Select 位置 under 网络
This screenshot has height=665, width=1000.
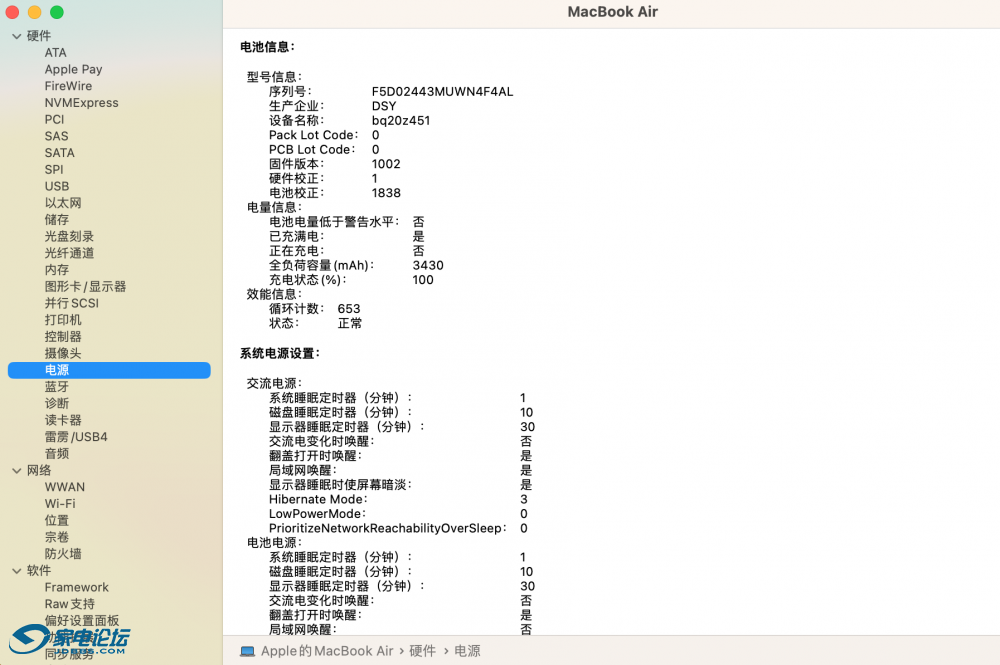pyautogui.click(x=57, y=520)
